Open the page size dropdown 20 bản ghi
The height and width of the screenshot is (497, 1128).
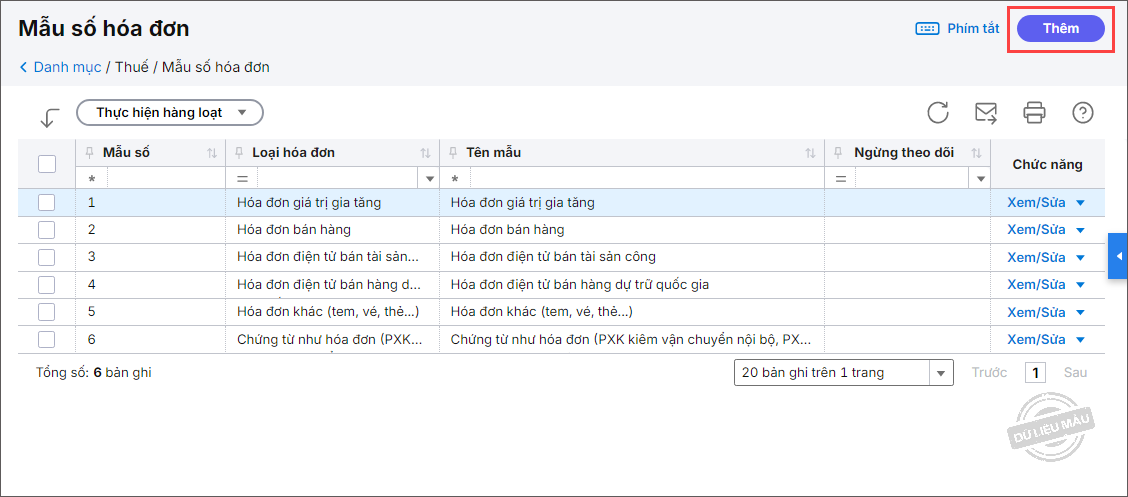[941, 373]
